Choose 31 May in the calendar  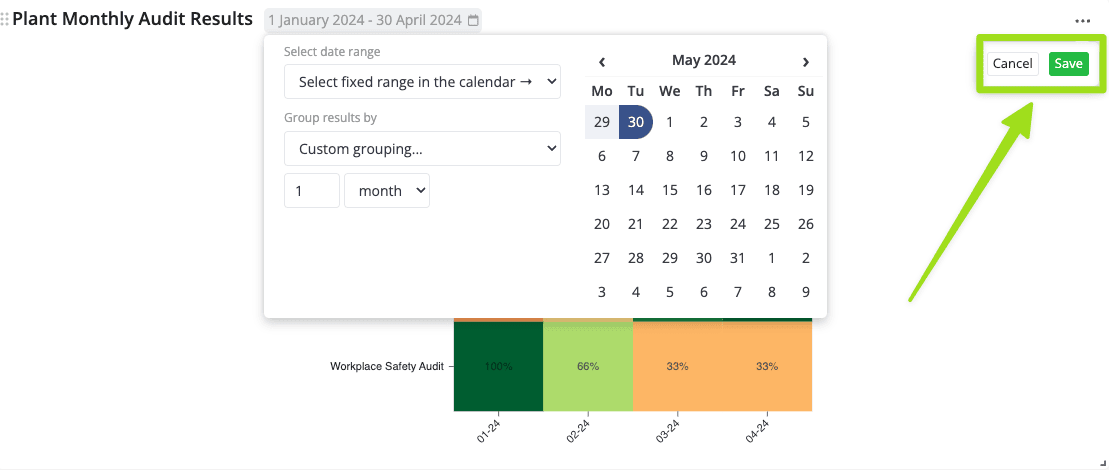pos(738,258)
